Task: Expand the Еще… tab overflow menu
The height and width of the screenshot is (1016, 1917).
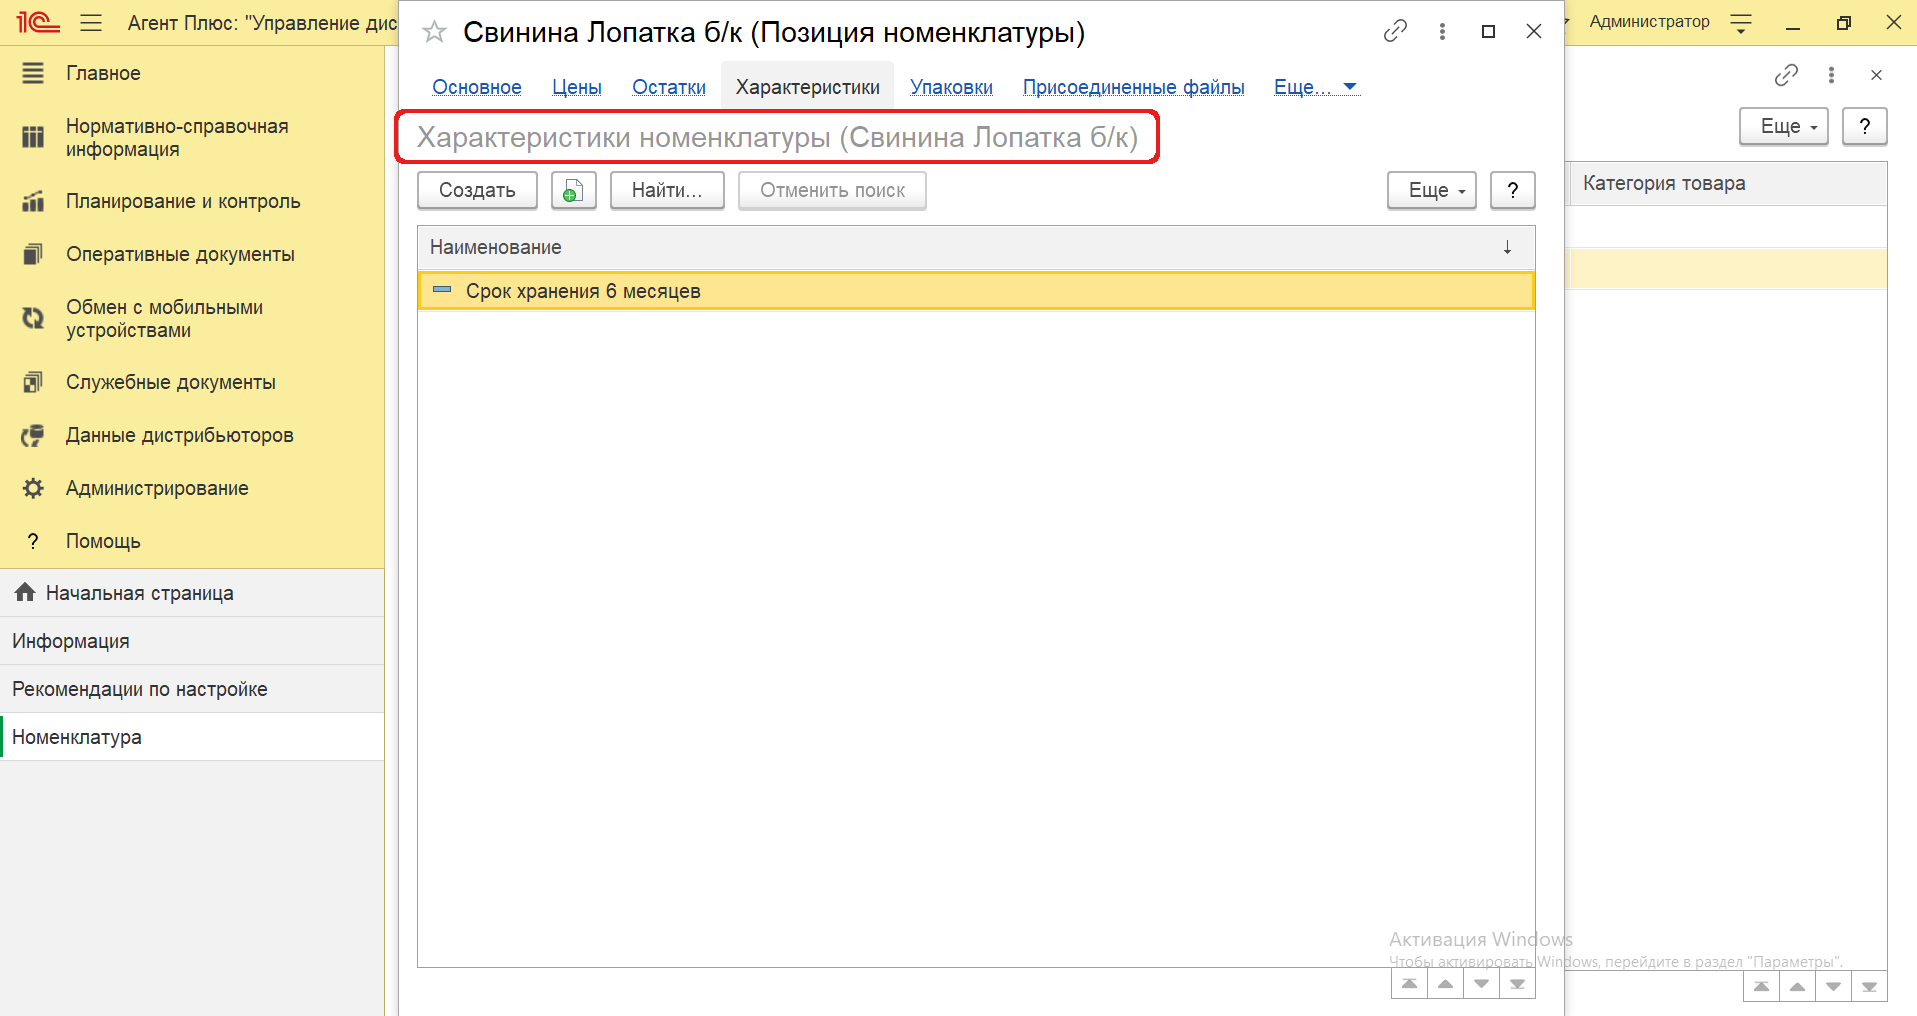Action: (x=1315, y=87)
